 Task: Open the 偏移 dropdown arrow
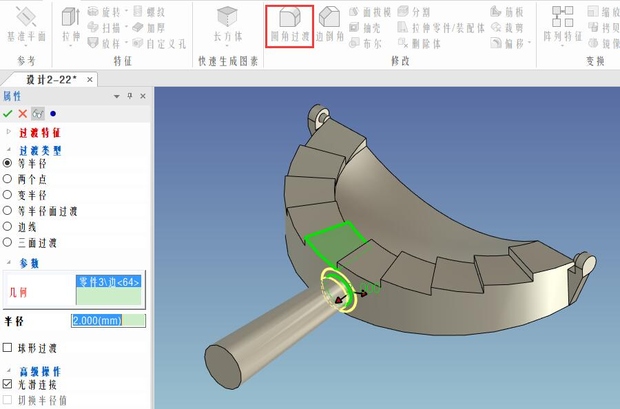tap(529, 42)
